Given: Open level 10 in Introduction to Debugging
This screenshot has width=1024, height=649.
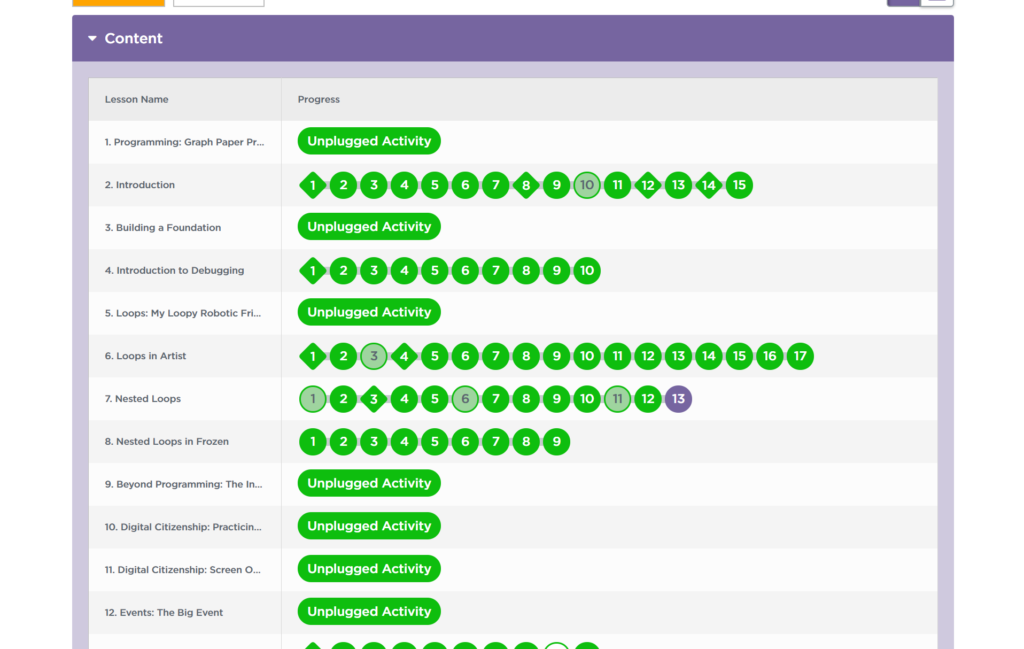Looking at the screenshot, I should click(x=587, y=271).
